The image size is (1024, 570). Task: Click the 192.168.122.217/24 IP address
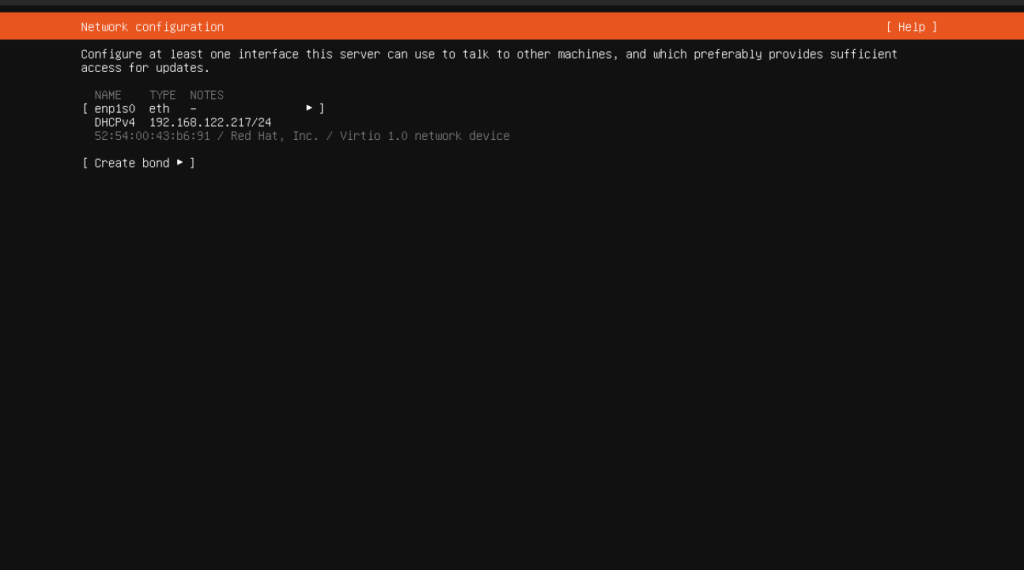pyautogui.click(x=210, y=122)
